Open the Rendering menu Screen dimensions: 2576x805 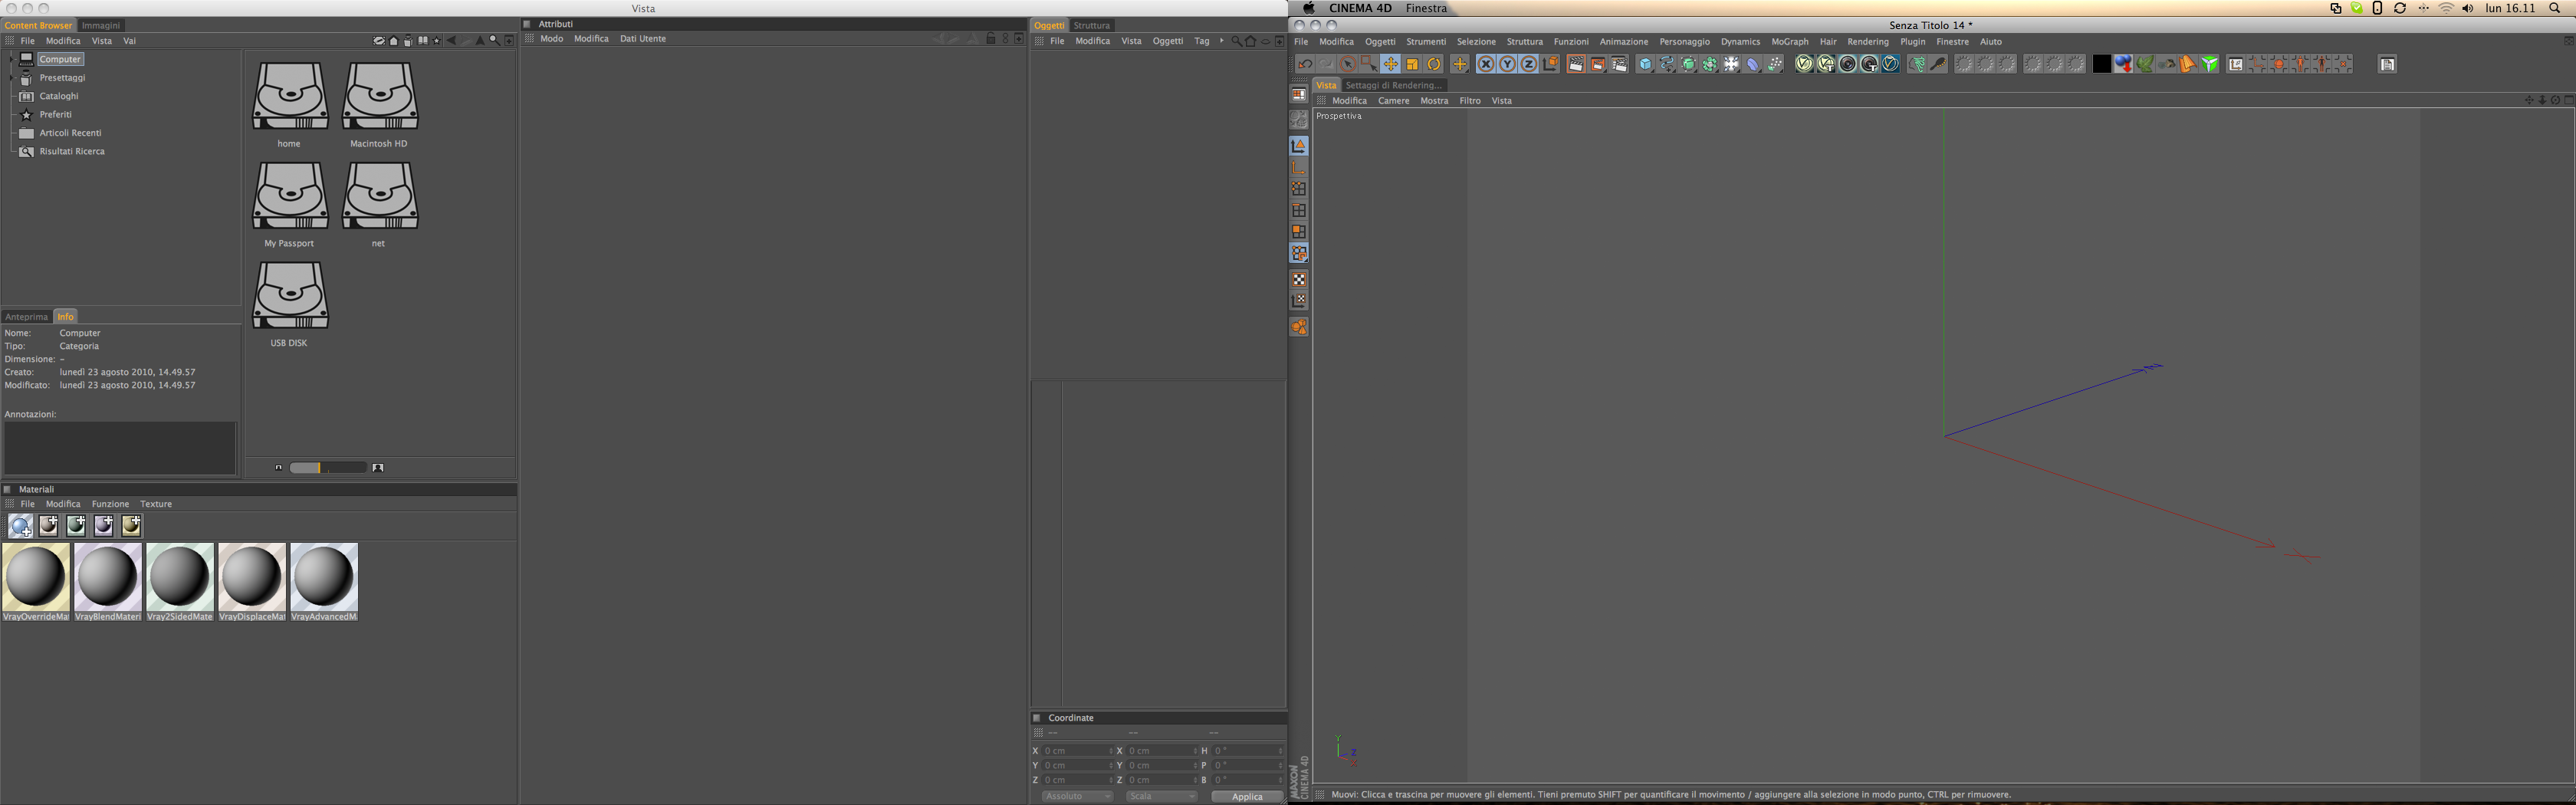click(x=1868, y=42)
